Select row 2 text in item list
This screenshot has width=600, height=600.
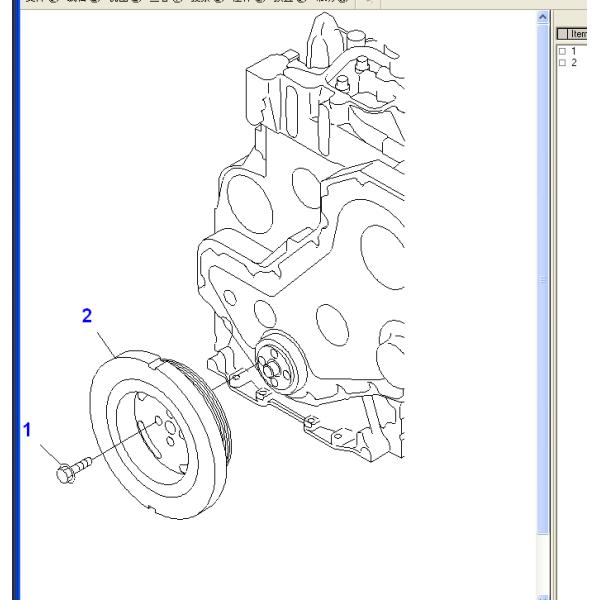pyautogui.click(x=573, y=62)
